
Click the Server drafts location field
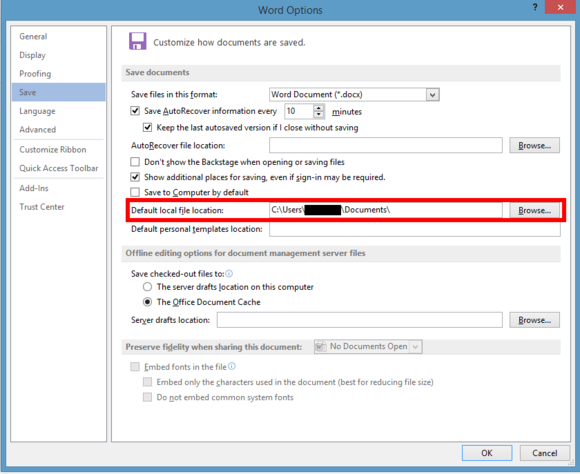[x=360, y=320]
